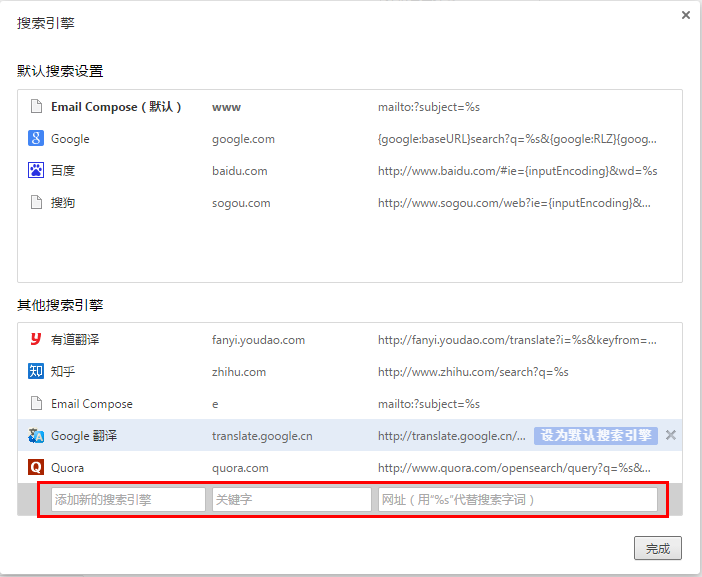Click the {google:baseURL}search URL

(x=517, y=139)
